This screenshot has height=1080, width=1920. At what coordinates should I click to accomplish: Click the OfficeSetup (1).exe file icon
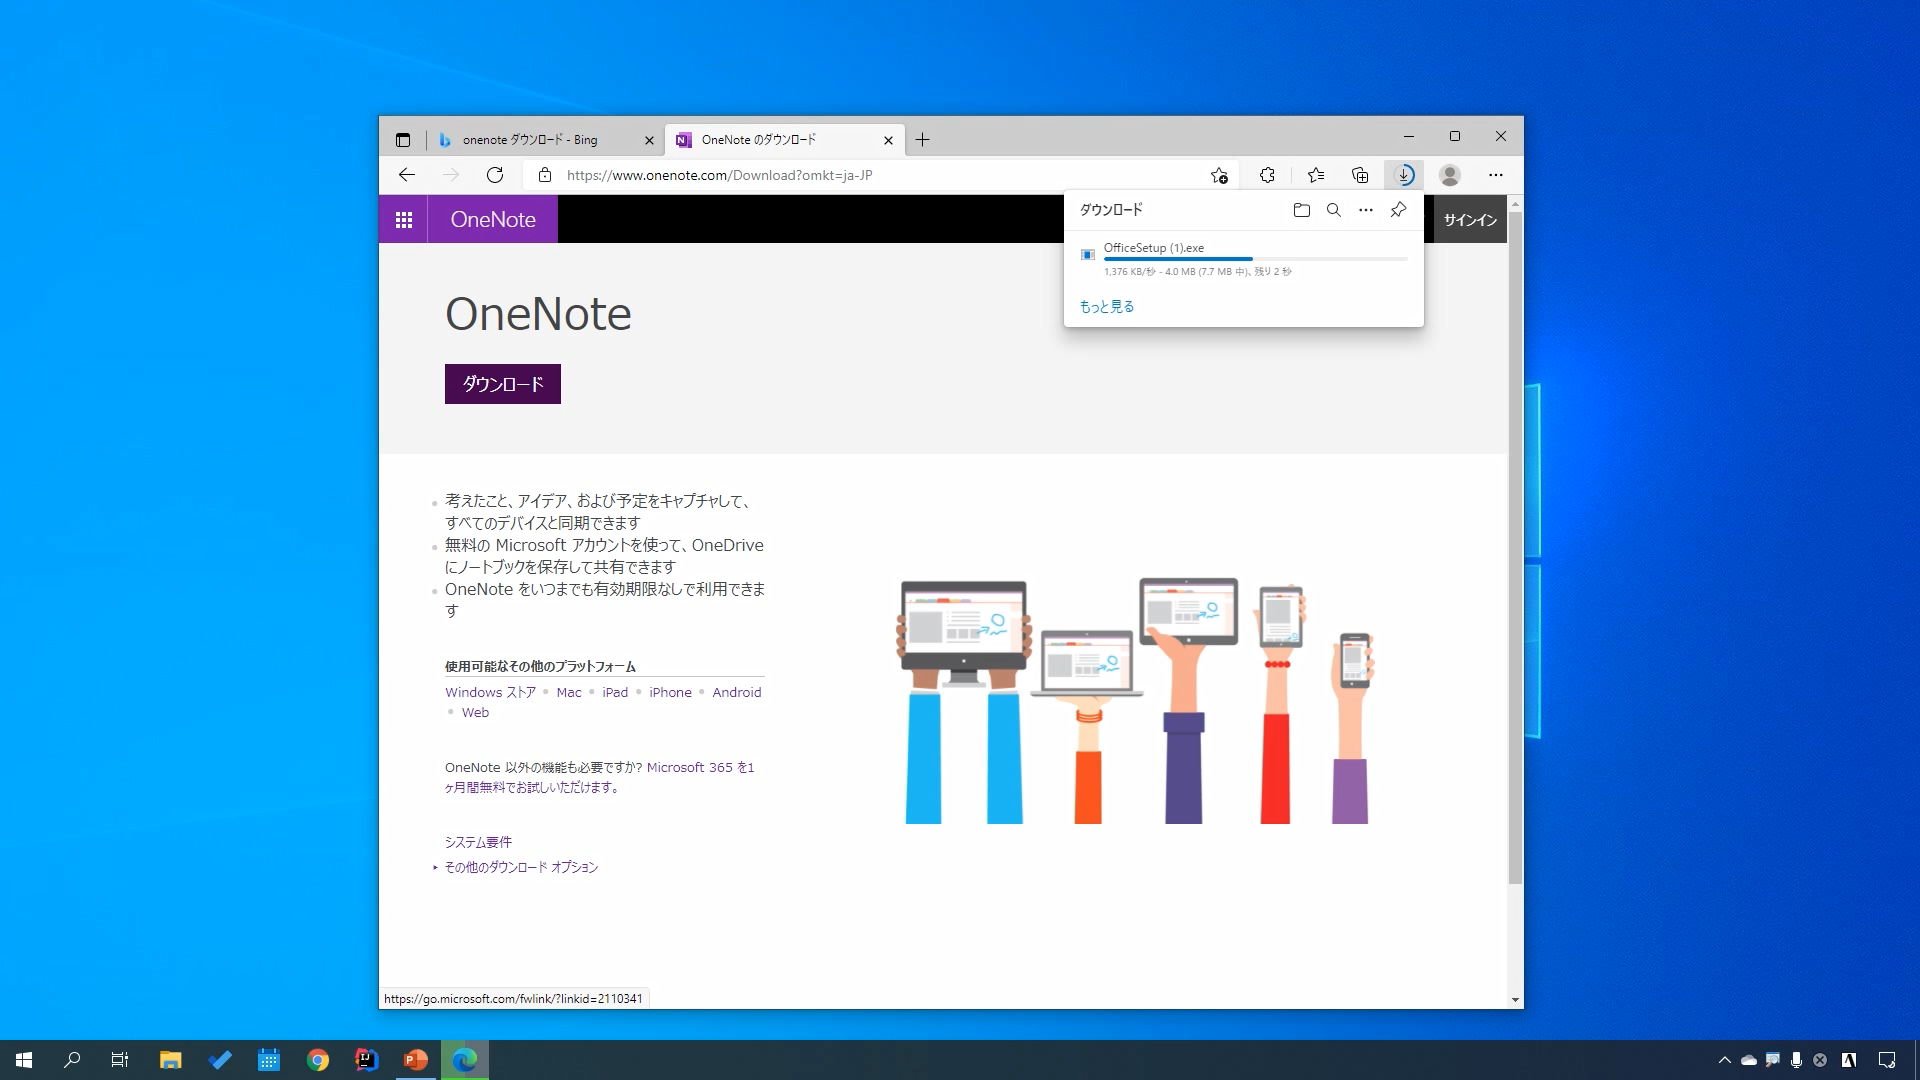(1088, 255)
